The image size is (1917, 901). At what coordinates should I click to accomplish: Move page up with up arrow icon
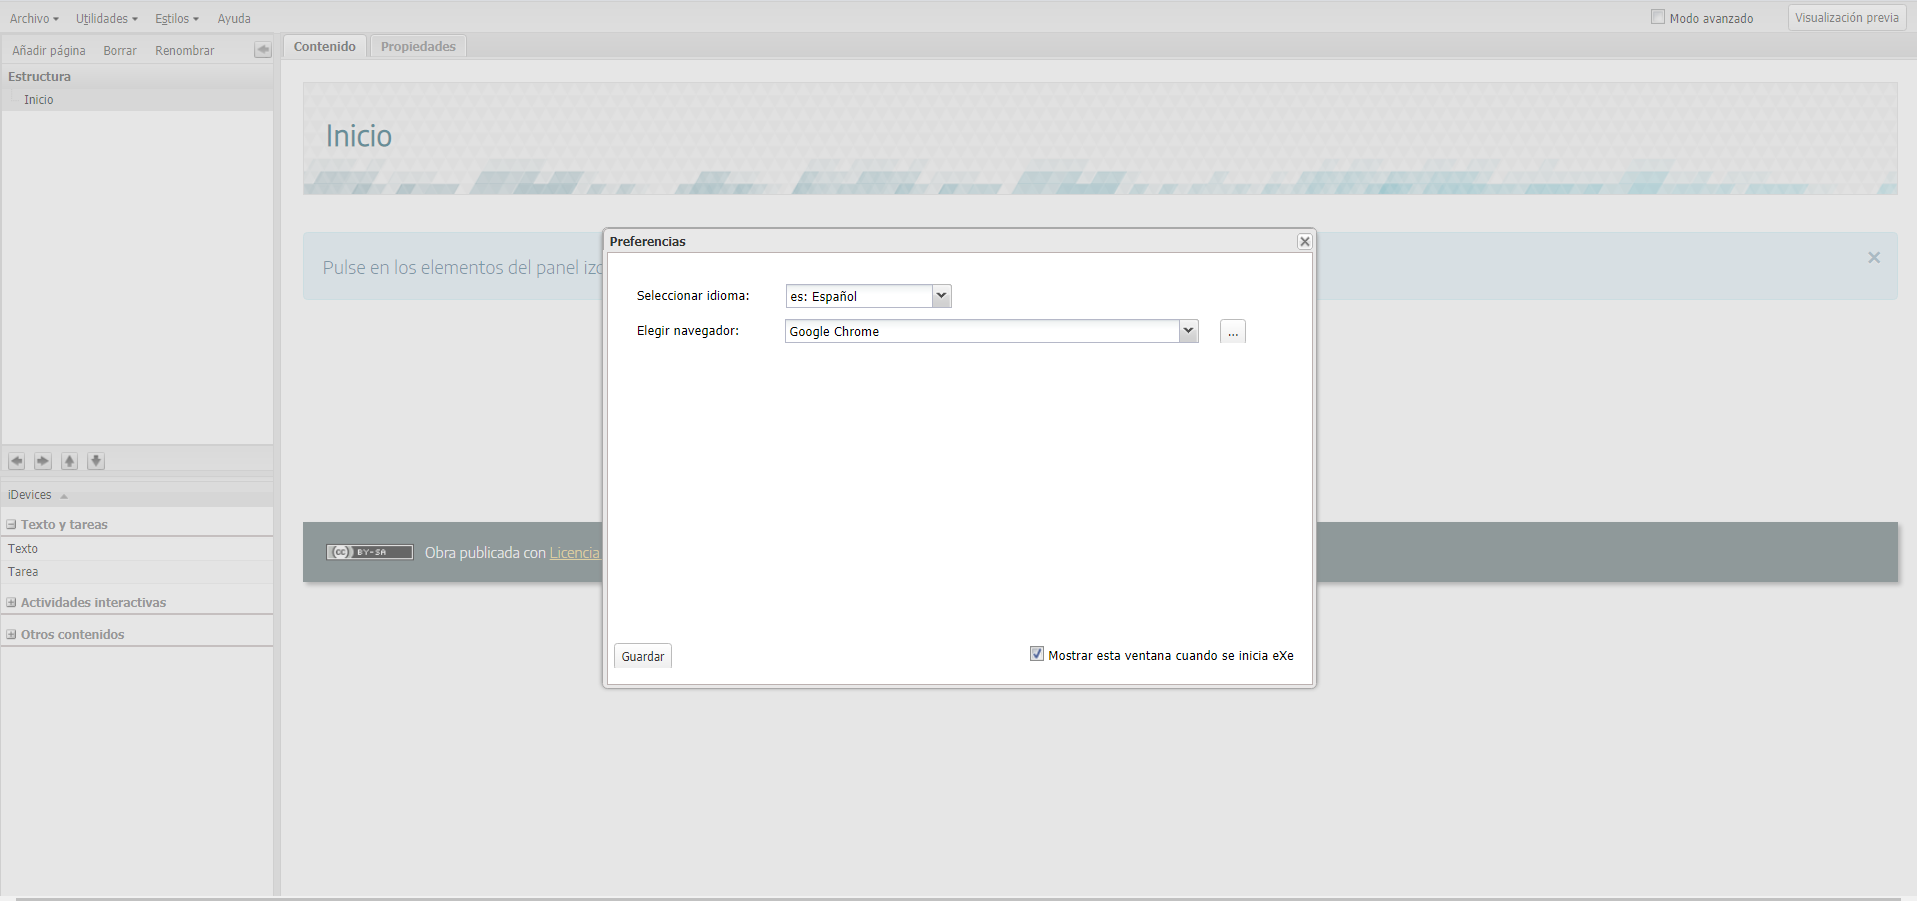[69, 461]
